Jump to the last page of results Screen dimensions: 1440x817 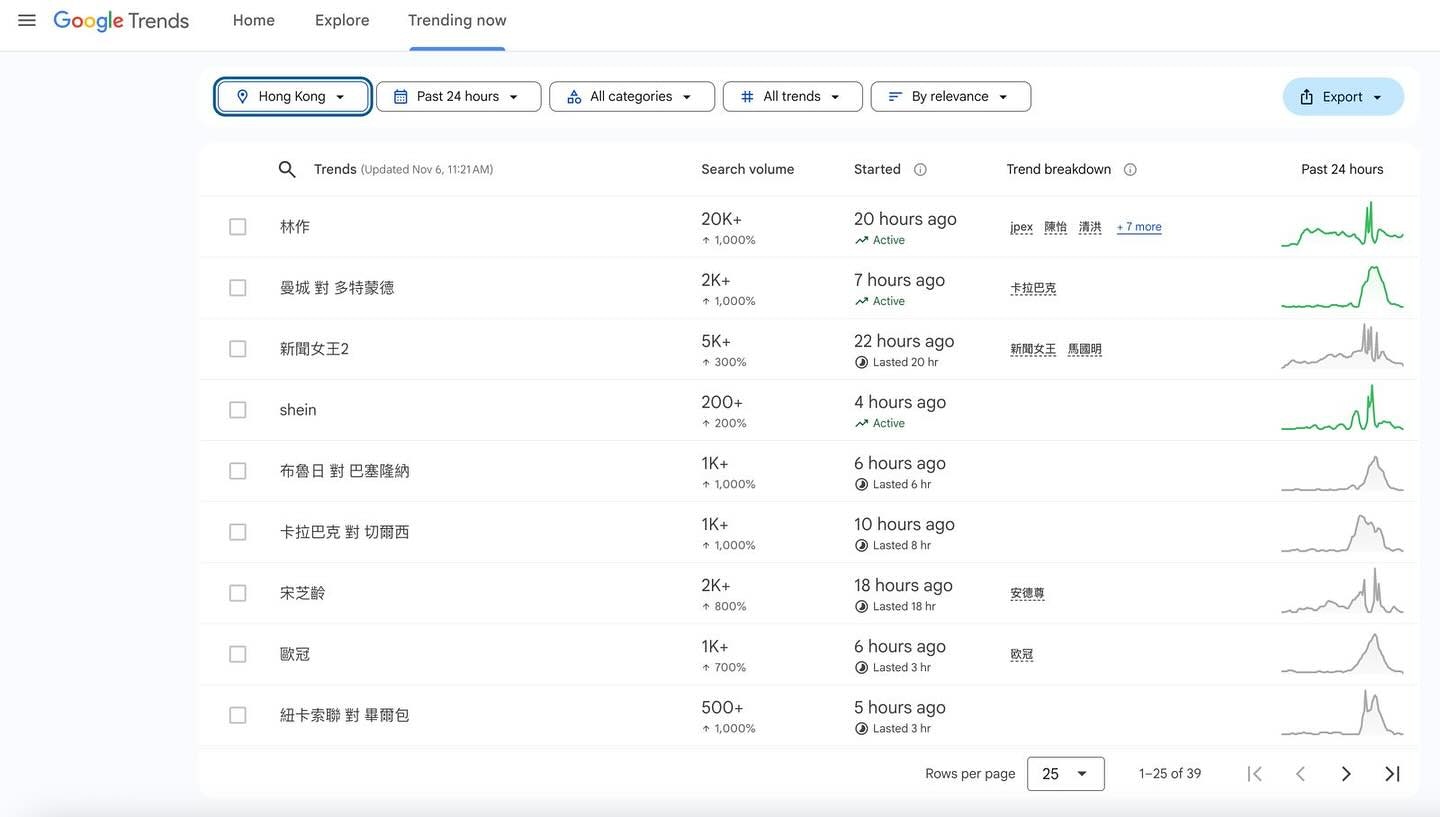point(1392,774)
